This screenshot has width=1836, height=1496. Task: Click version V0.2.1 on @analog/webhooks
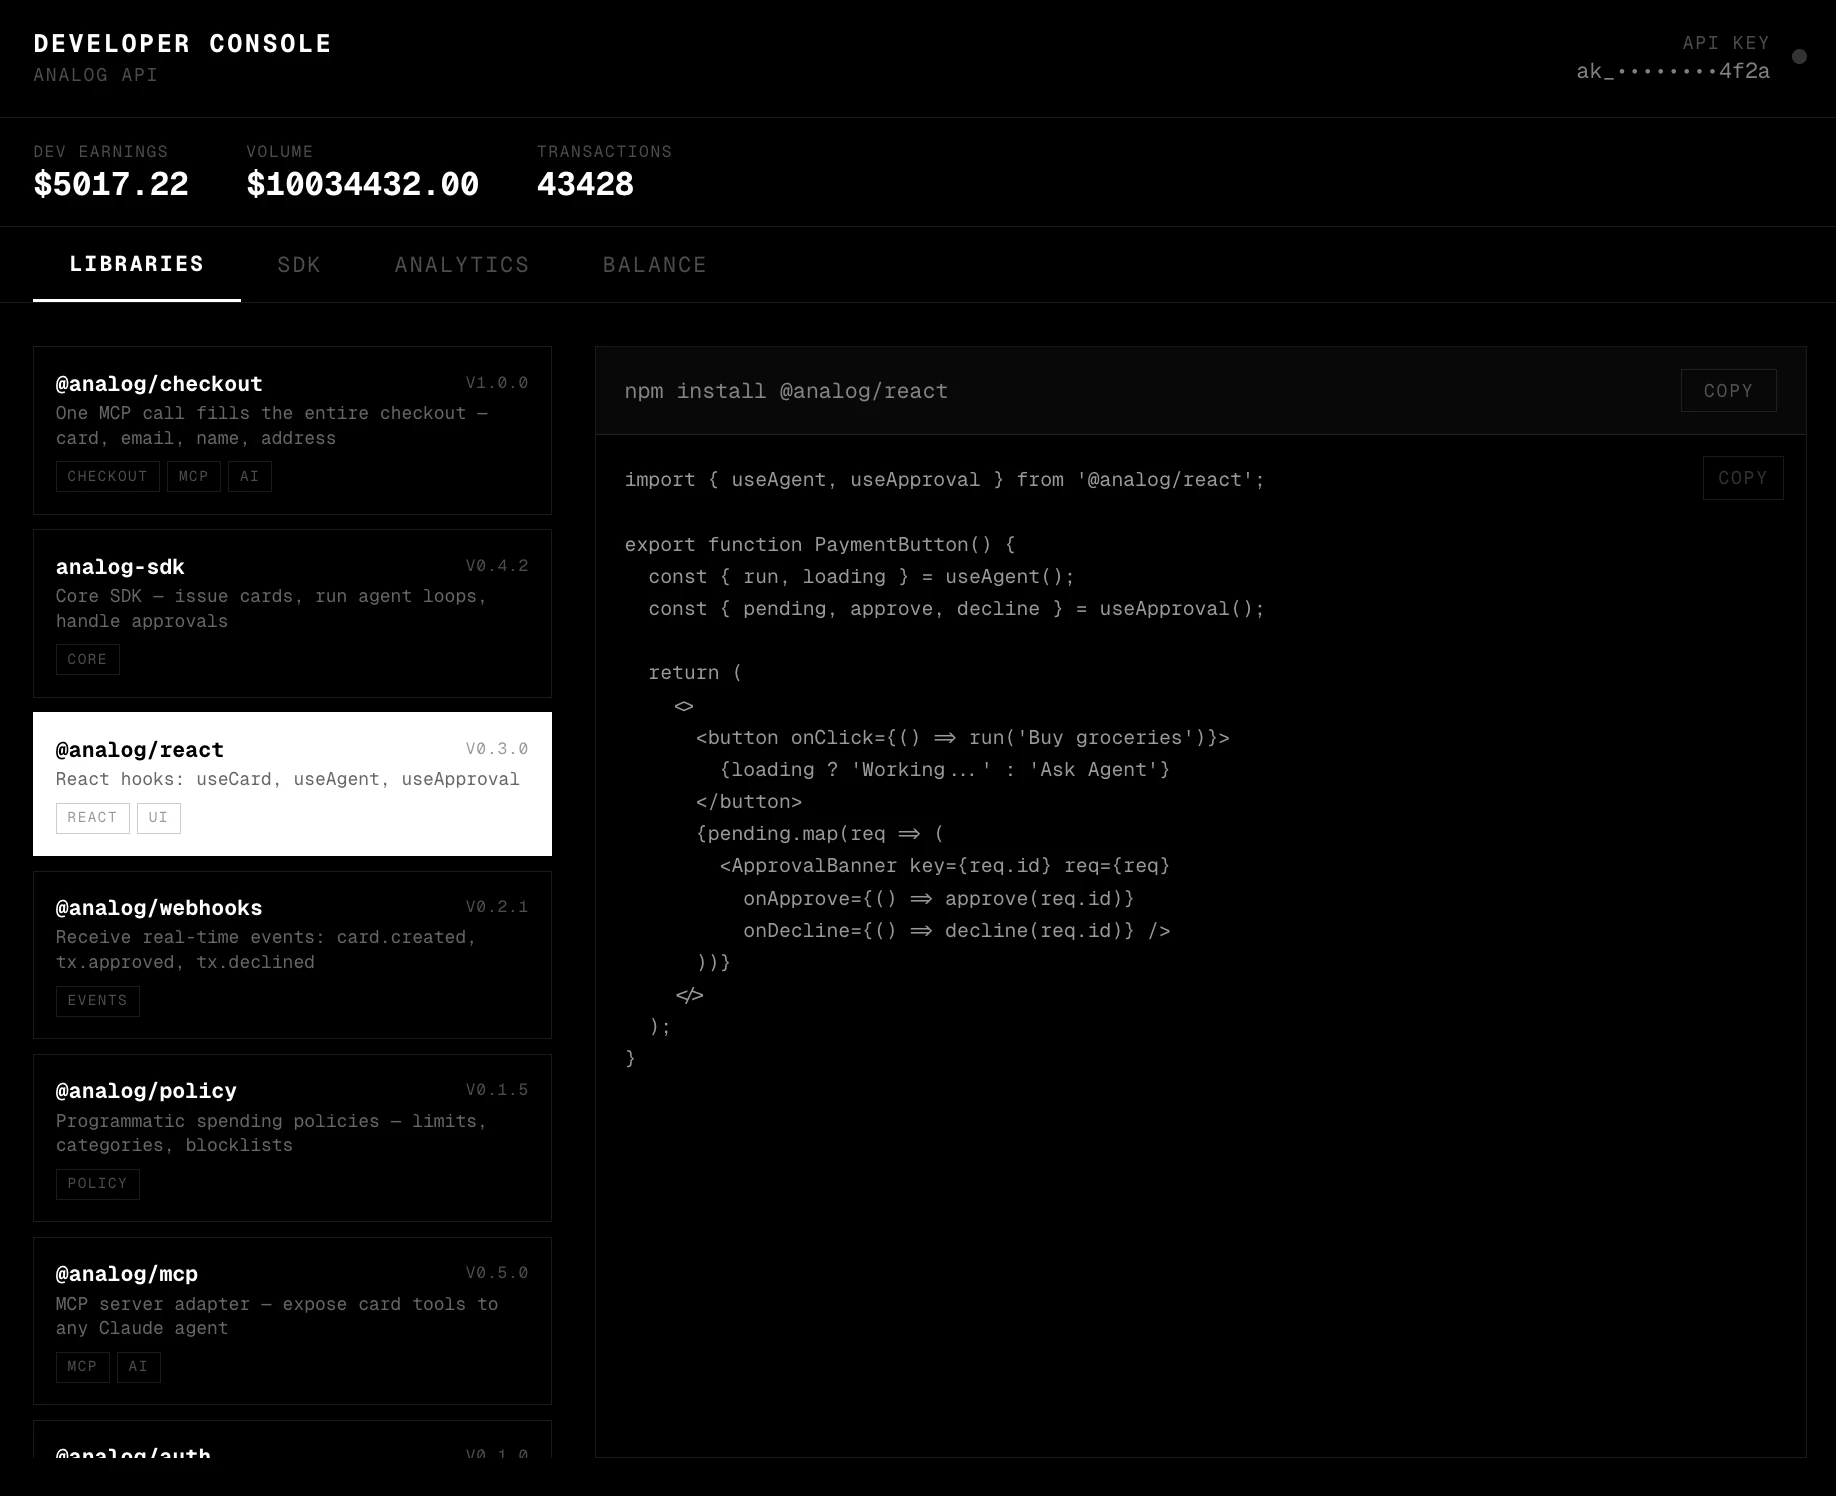(x=497, y=907)
